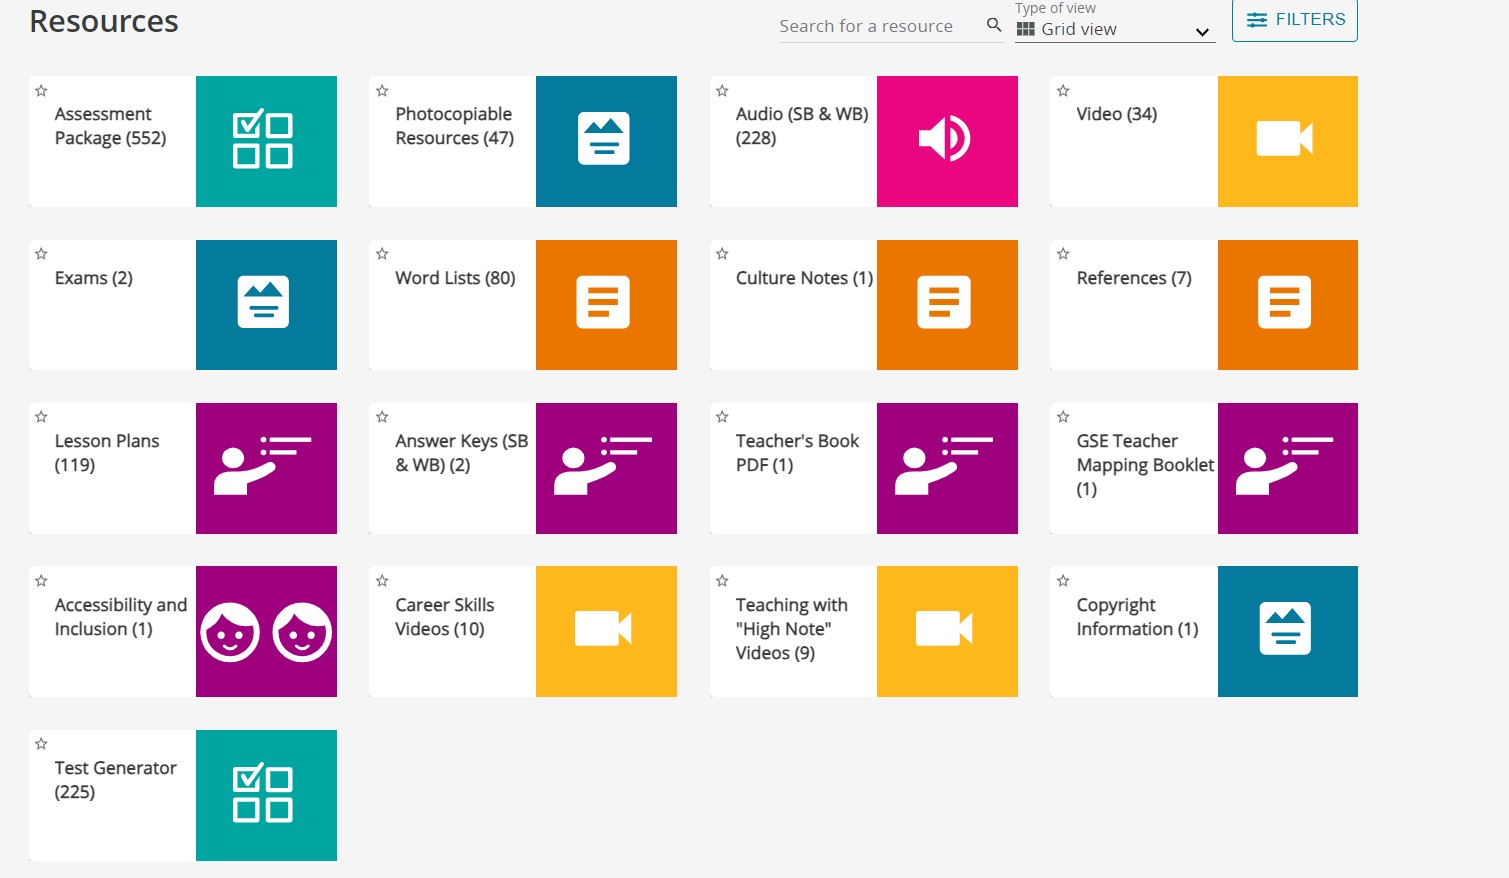This screenshot has width=1509, height=878.
Task: Click the smiling faces icon on Accessibility tile
Action: point(266,631)
